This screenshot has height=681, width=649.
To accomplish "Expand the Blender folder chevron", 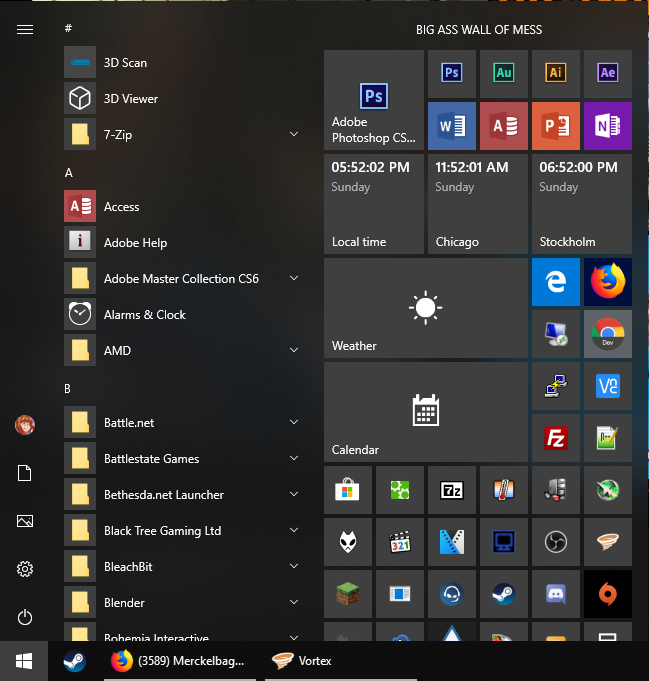I will [x=294, y=602].
